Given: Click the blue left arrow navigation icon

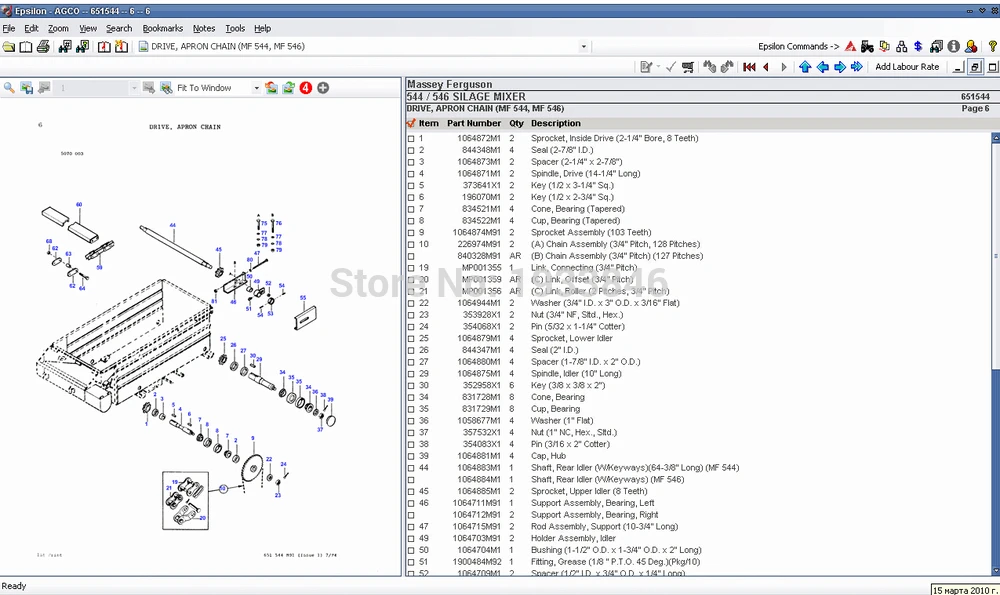Looking at the screenshot, I should (x=823, y=67).
